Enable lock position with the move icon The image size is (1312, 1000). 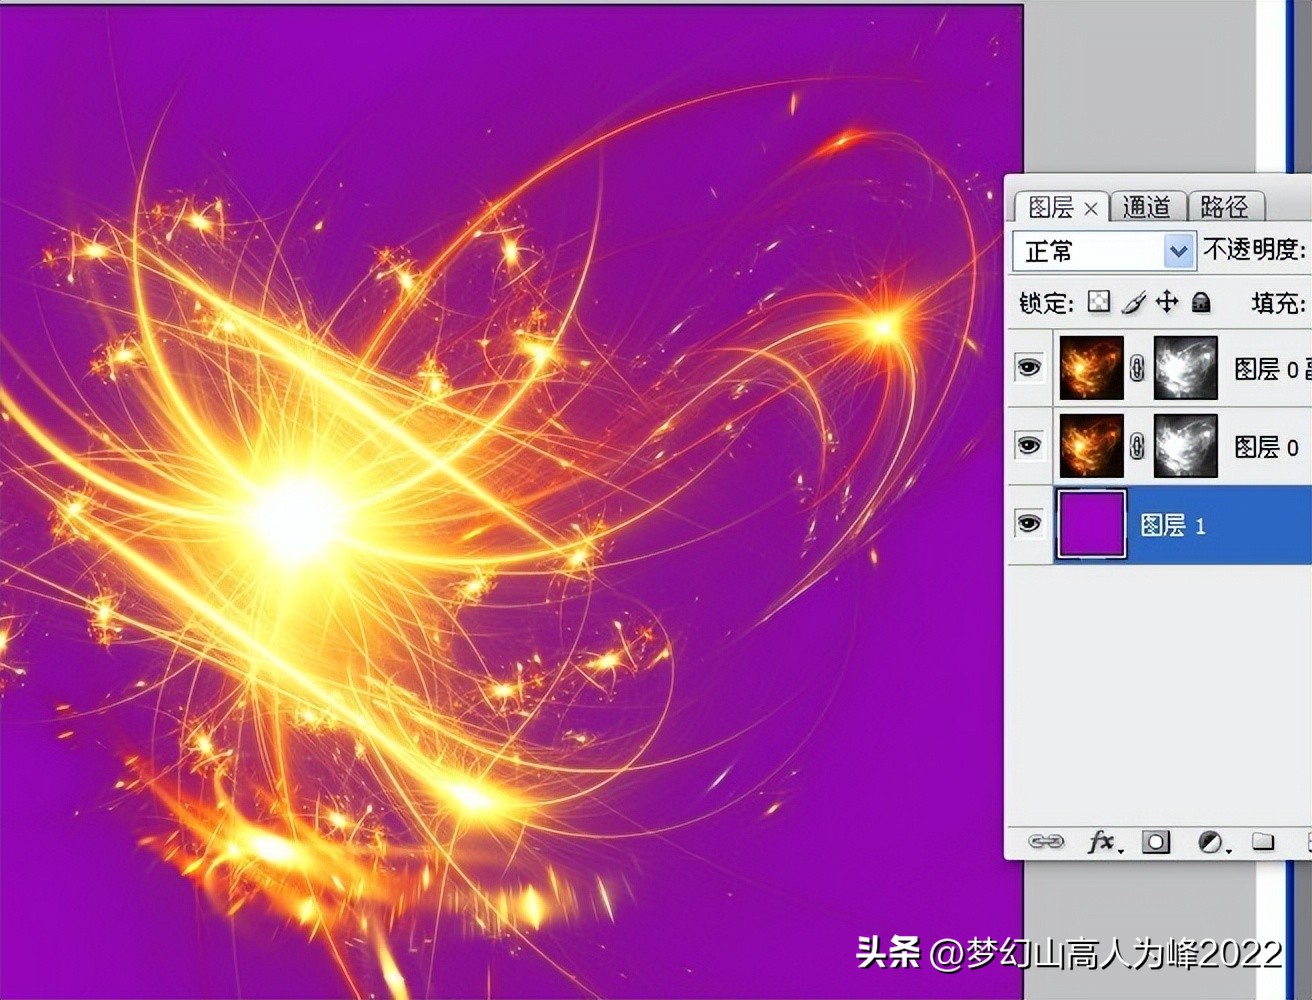[x=1166, y=302]
